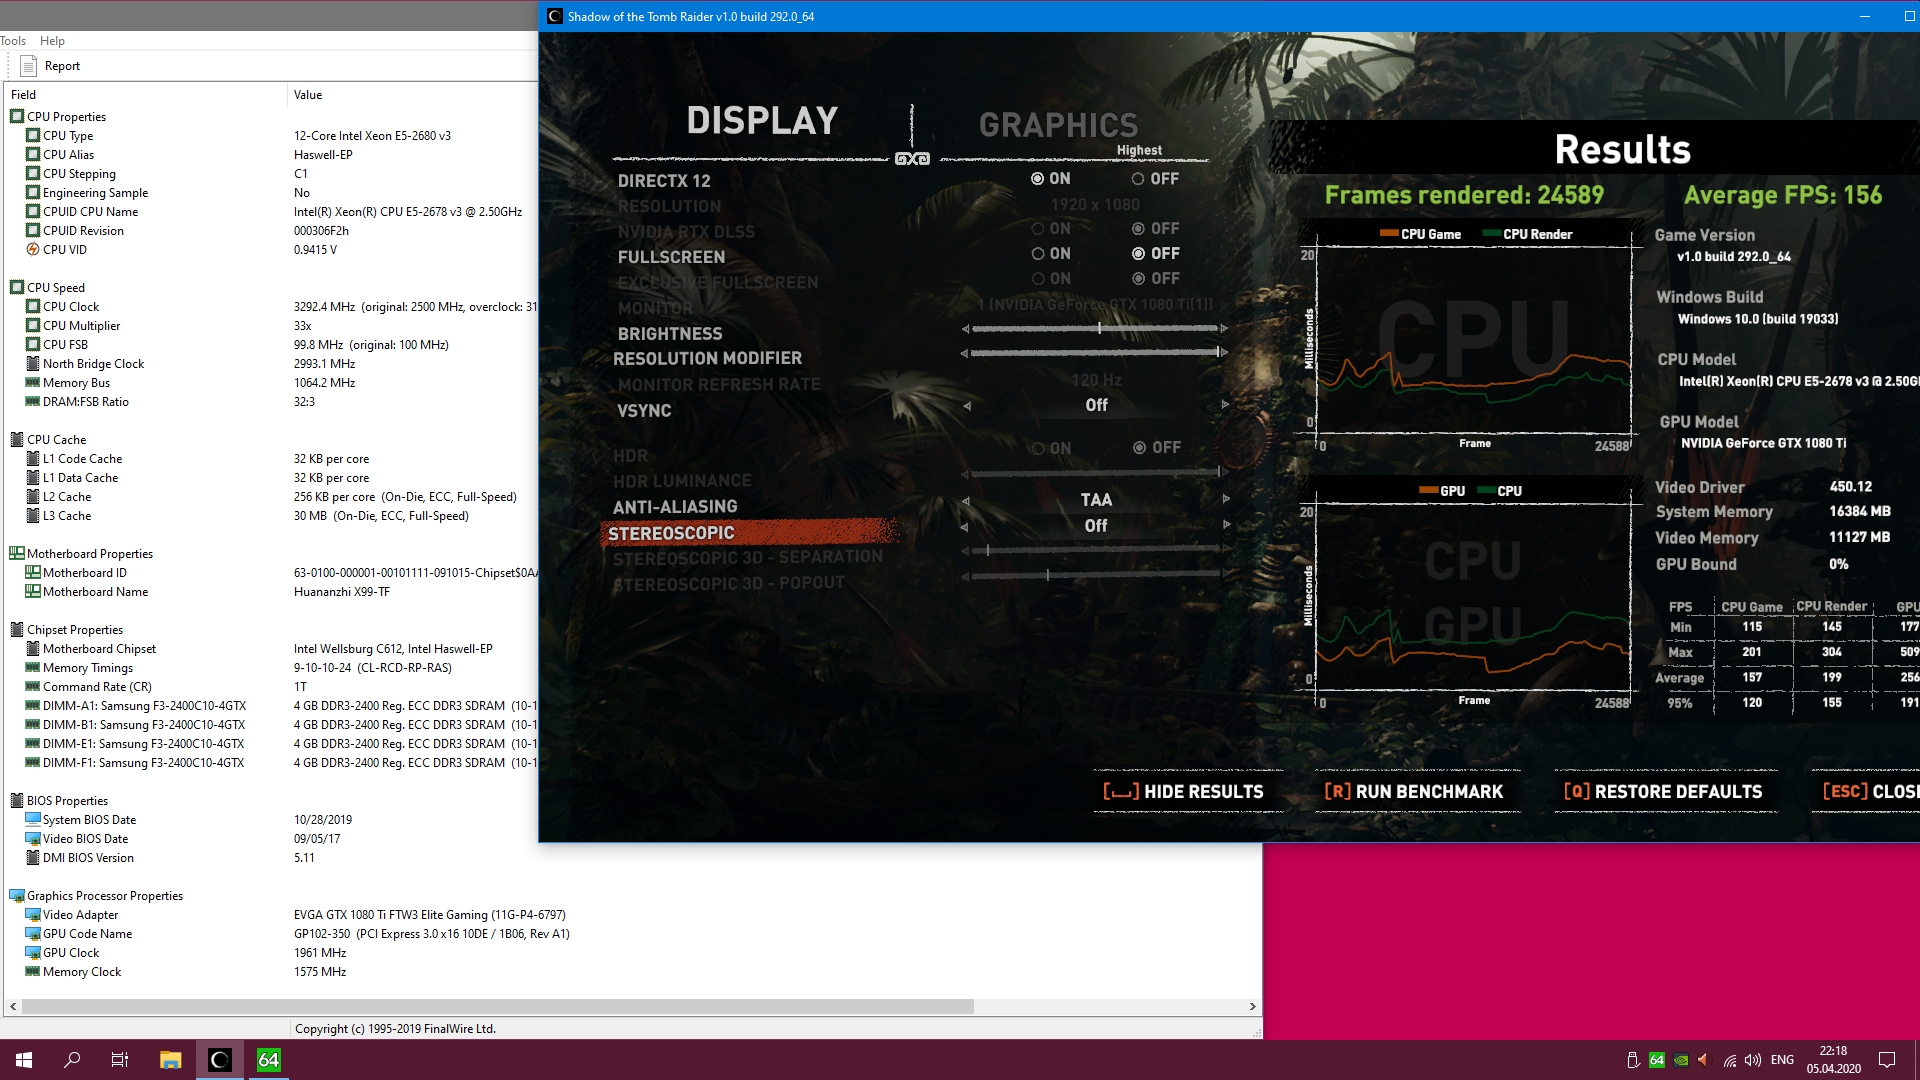Select the CPU VID sensor icon
The width and height of the screenshot is (1920, 1080).
pos(33,250)
